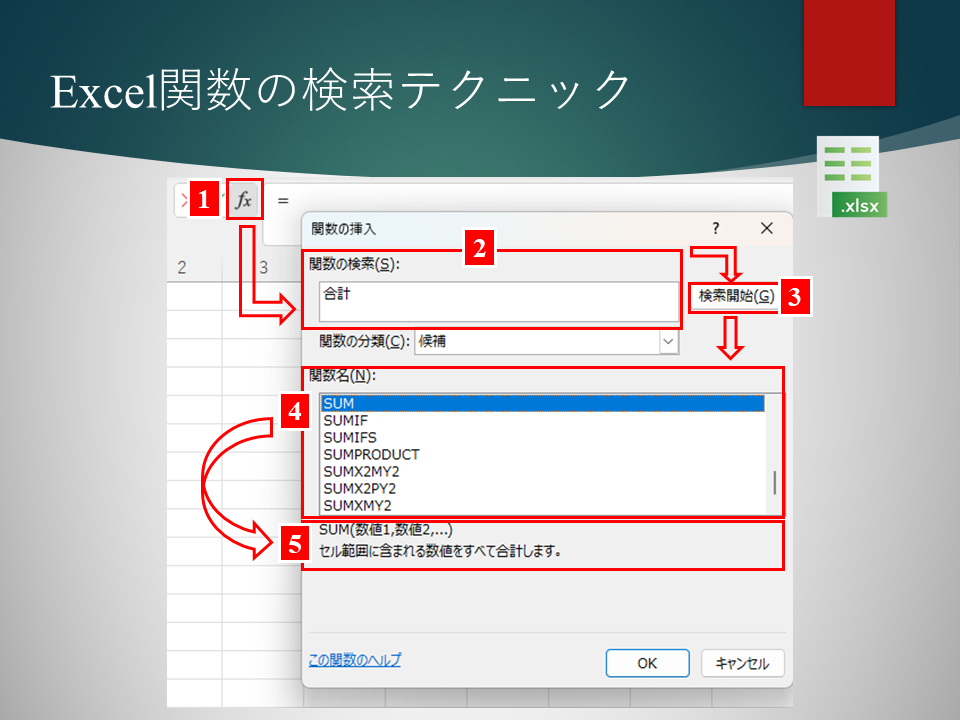Click the red step marker number 1
960x720 pixels.
coord(204,200)
